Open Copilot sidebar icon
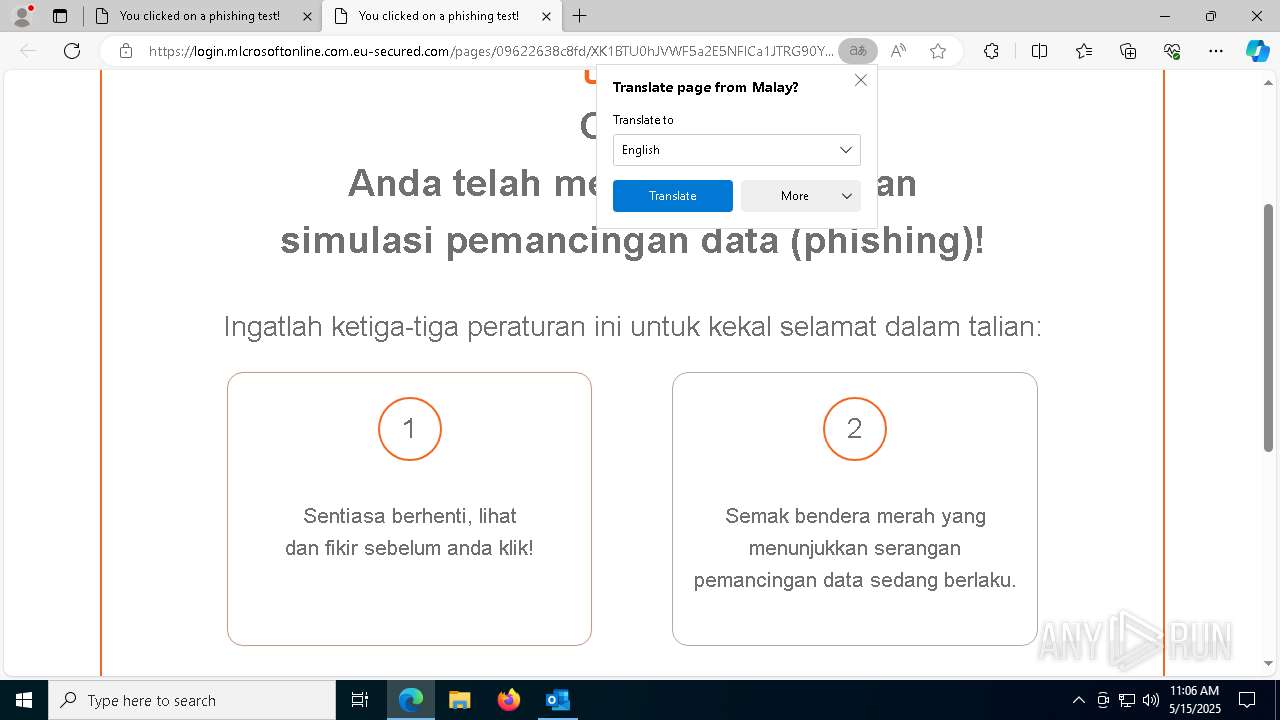Screen dimensions: 1280x720 1257,51
